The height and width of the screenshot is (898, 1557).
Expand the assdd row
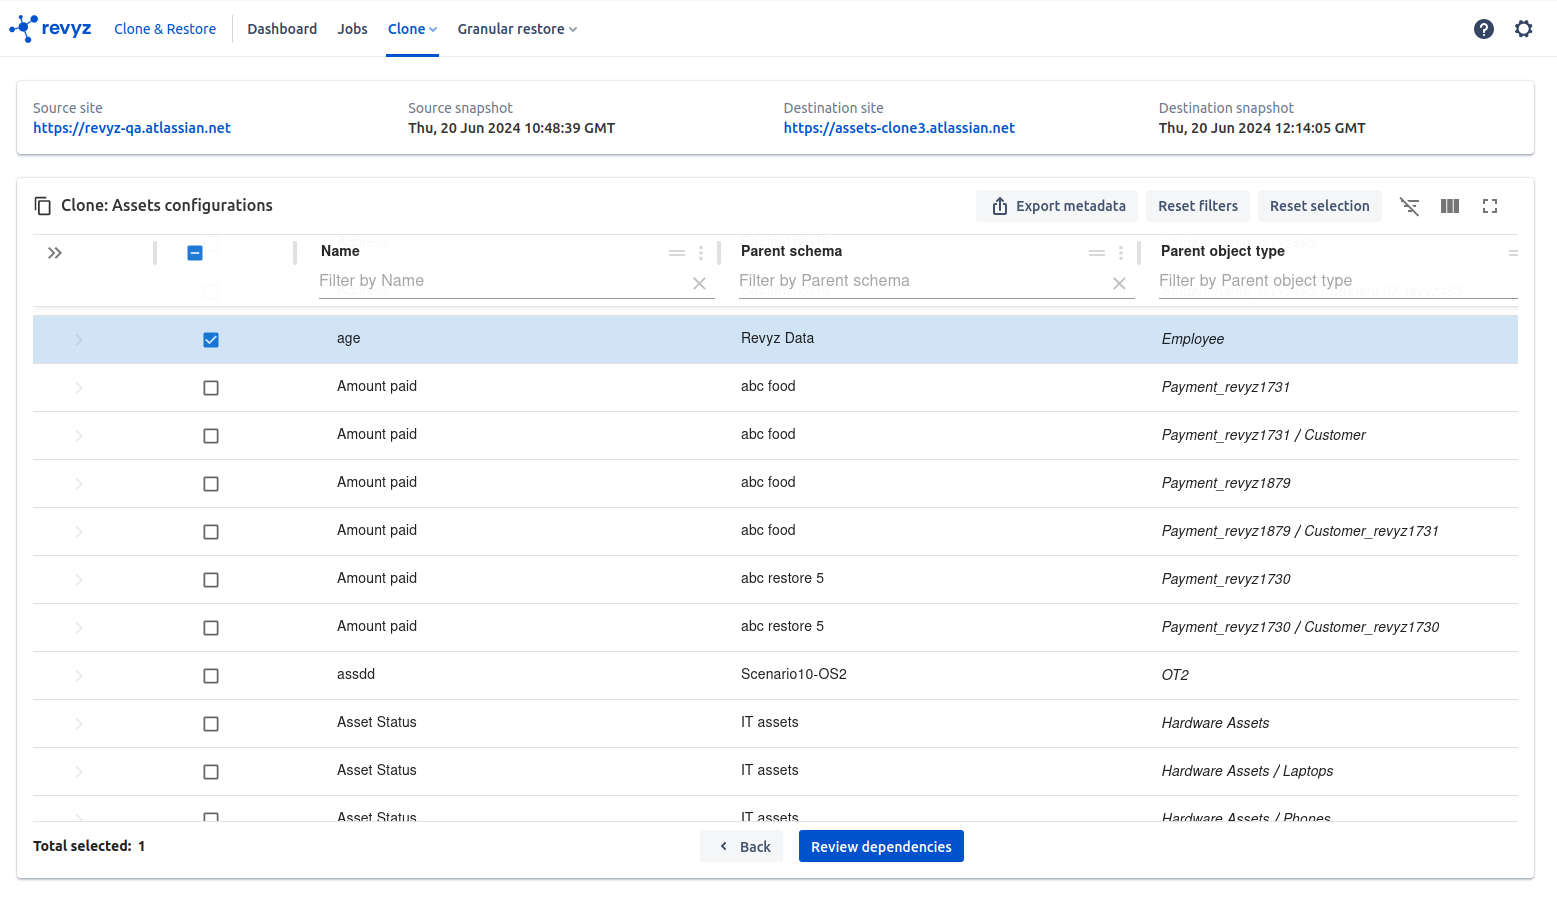point(79,676)
